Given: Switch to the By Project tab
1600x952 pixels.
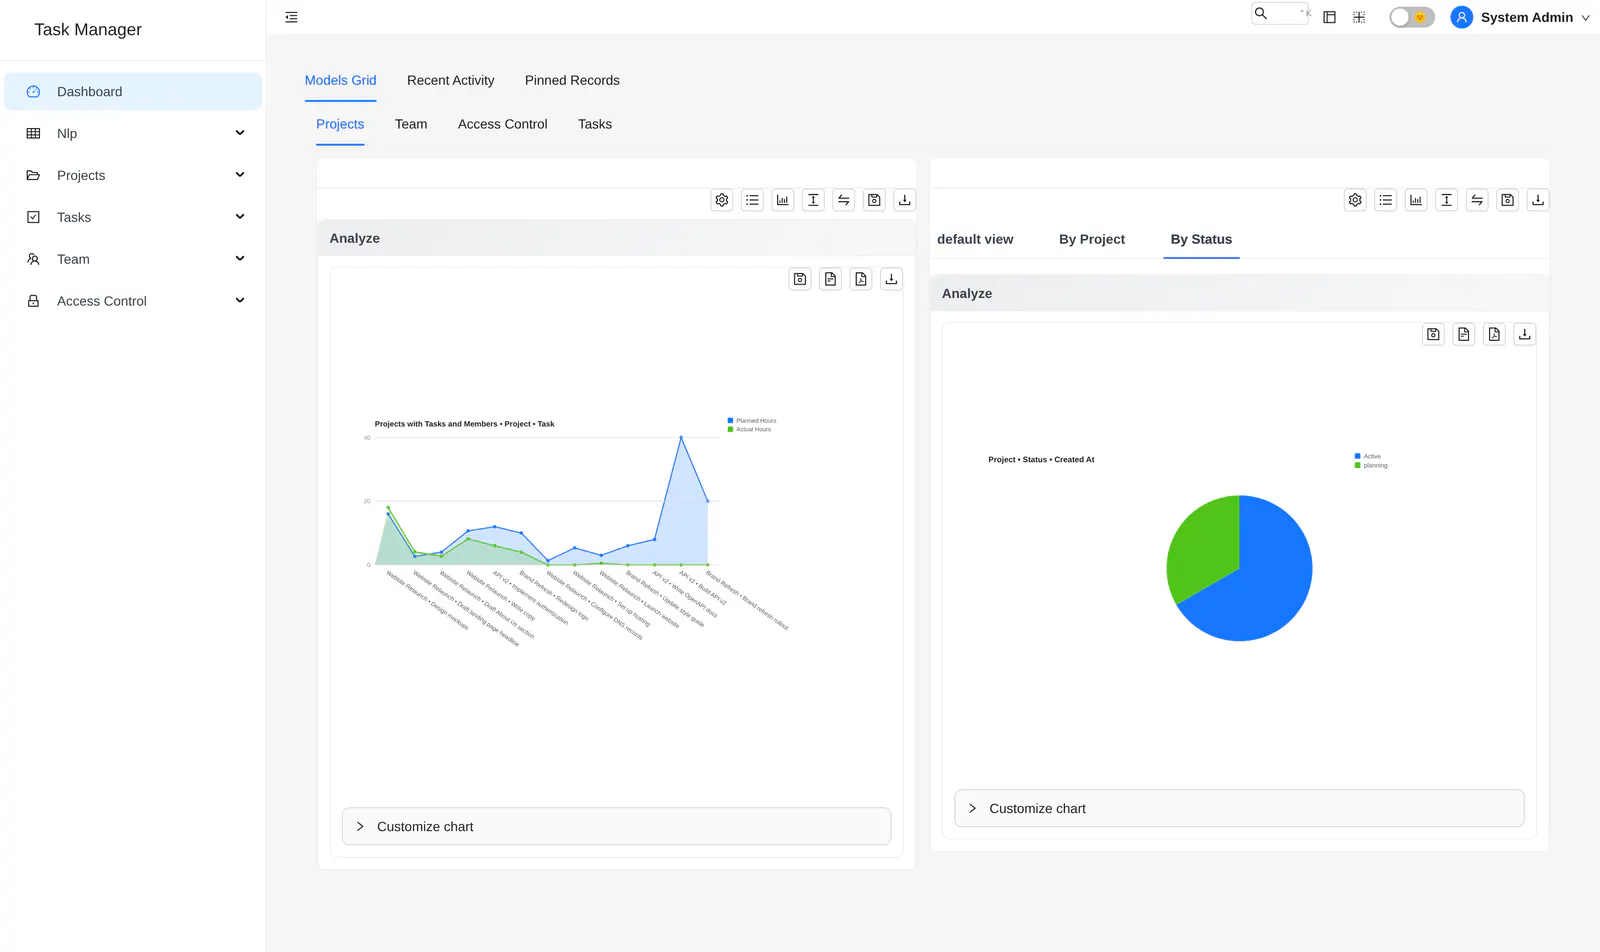Looking at the screenshot, I should pyautogui.click(x=1092, y=239).
